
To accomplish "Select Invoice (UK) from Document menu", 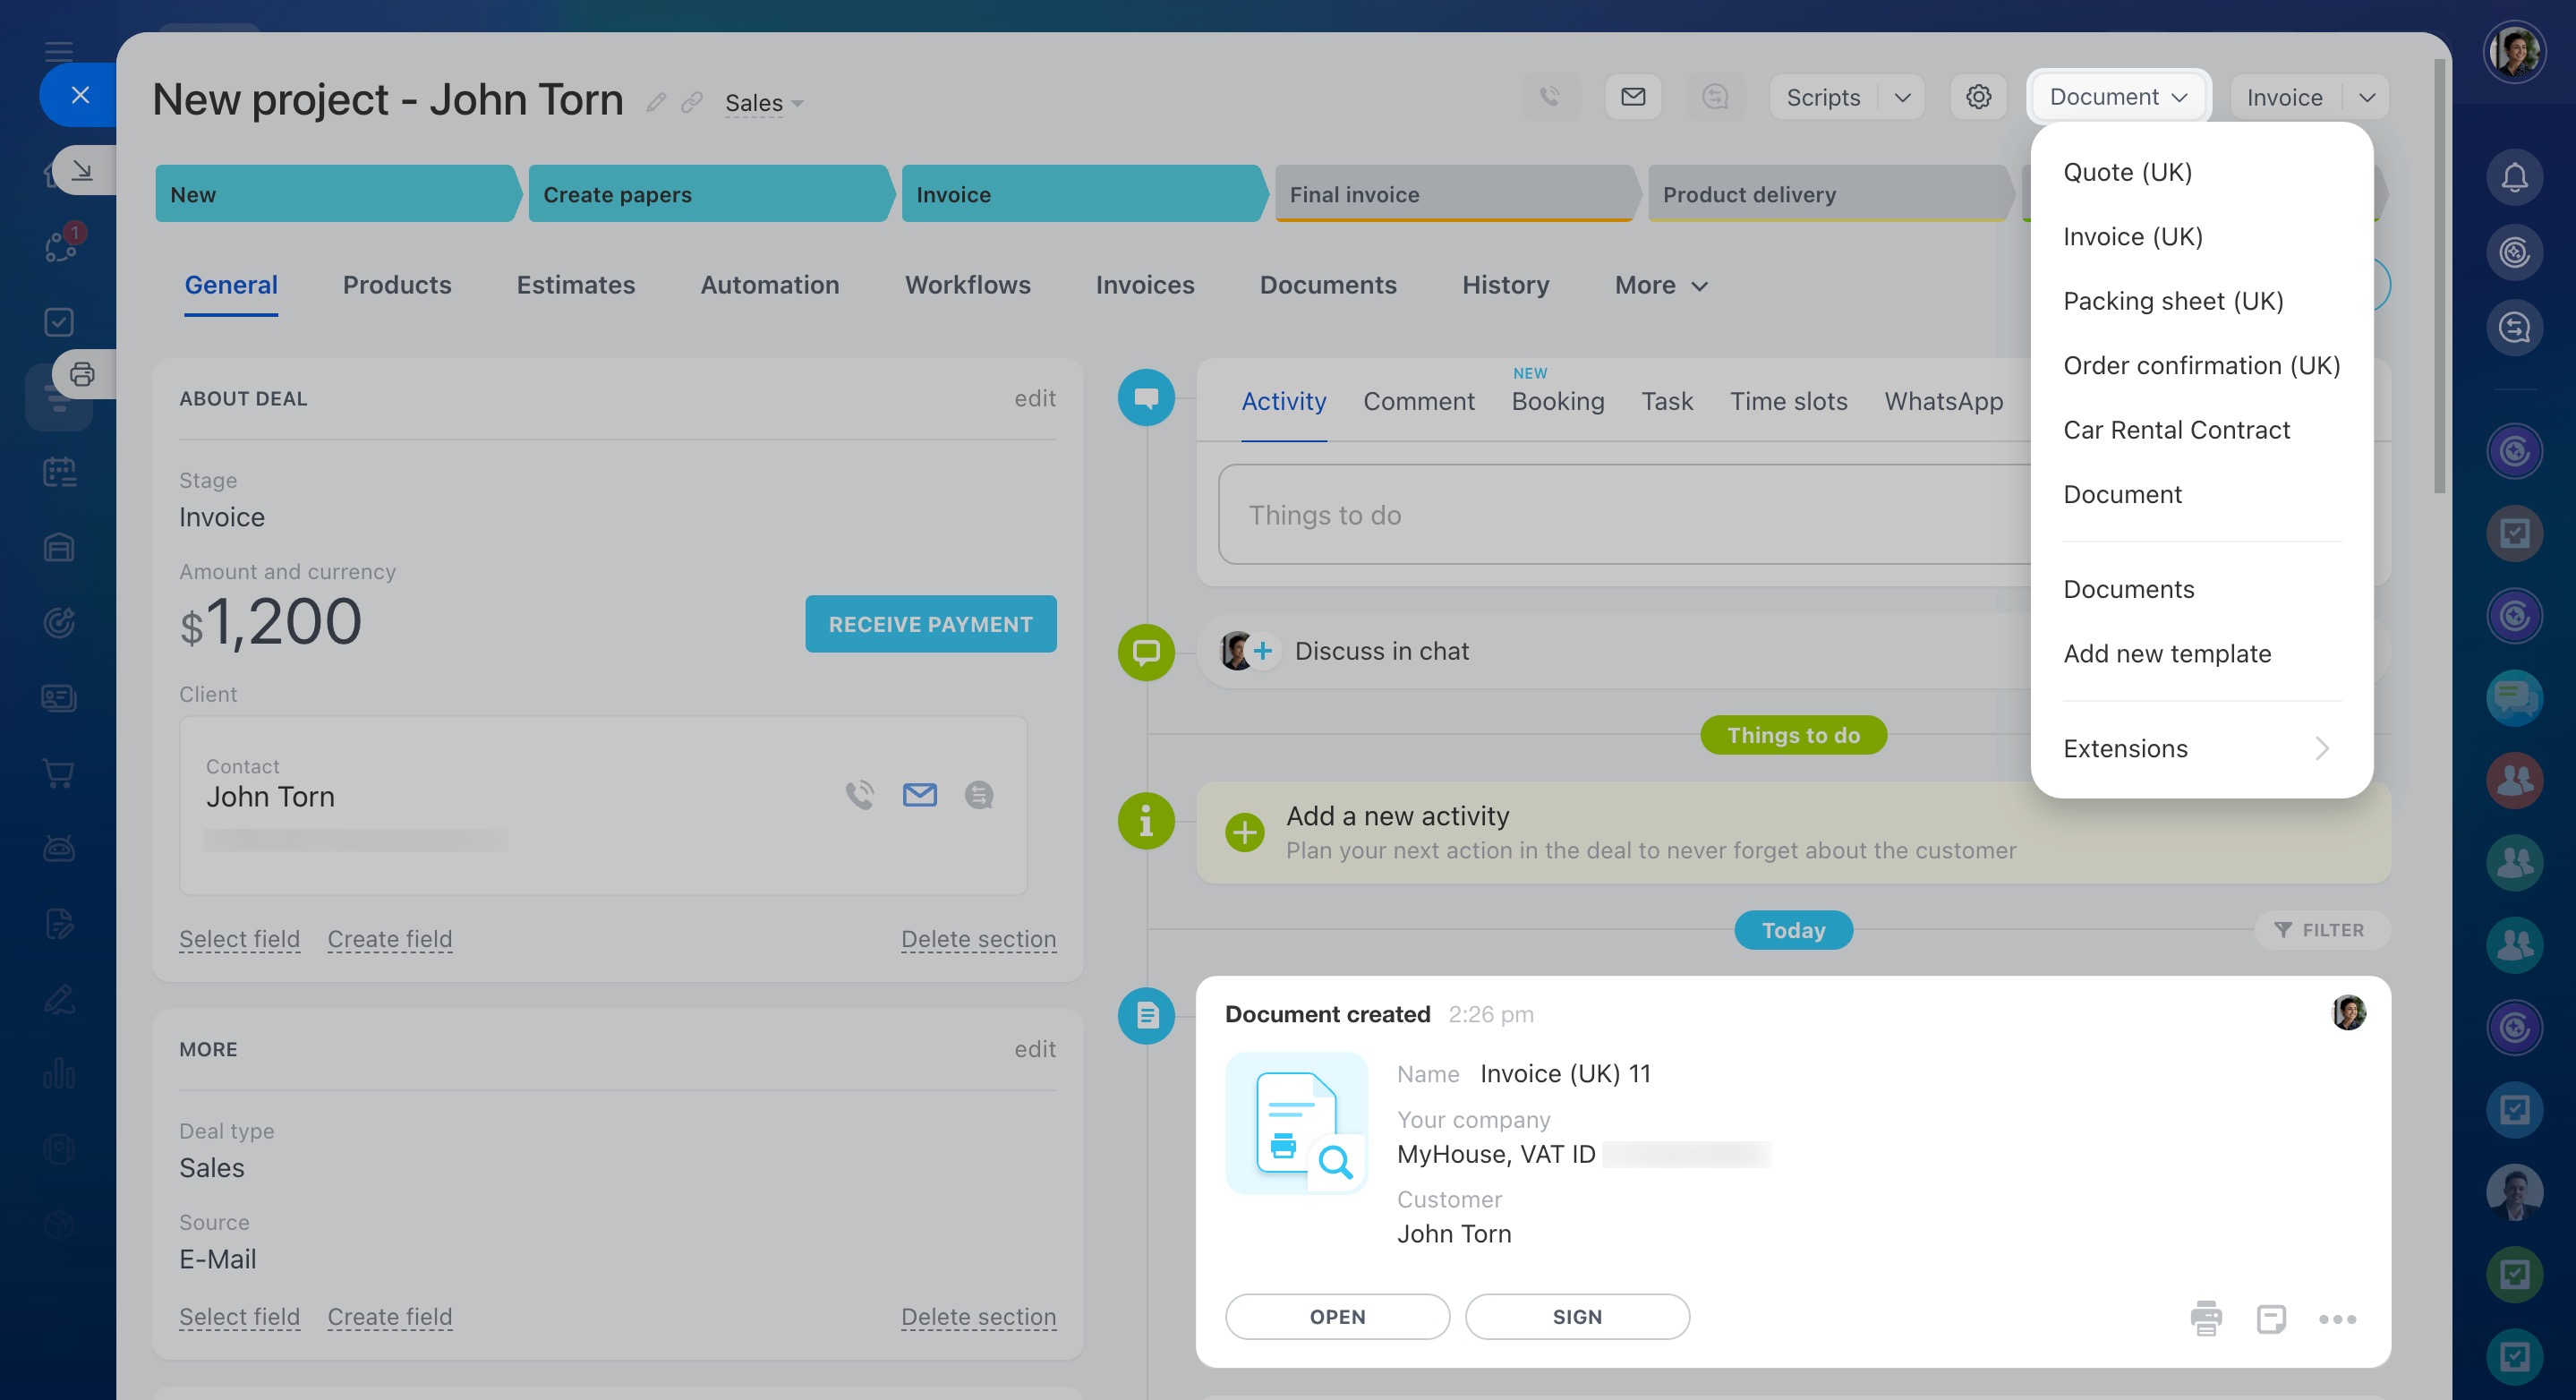I will tap(2133, 236).
